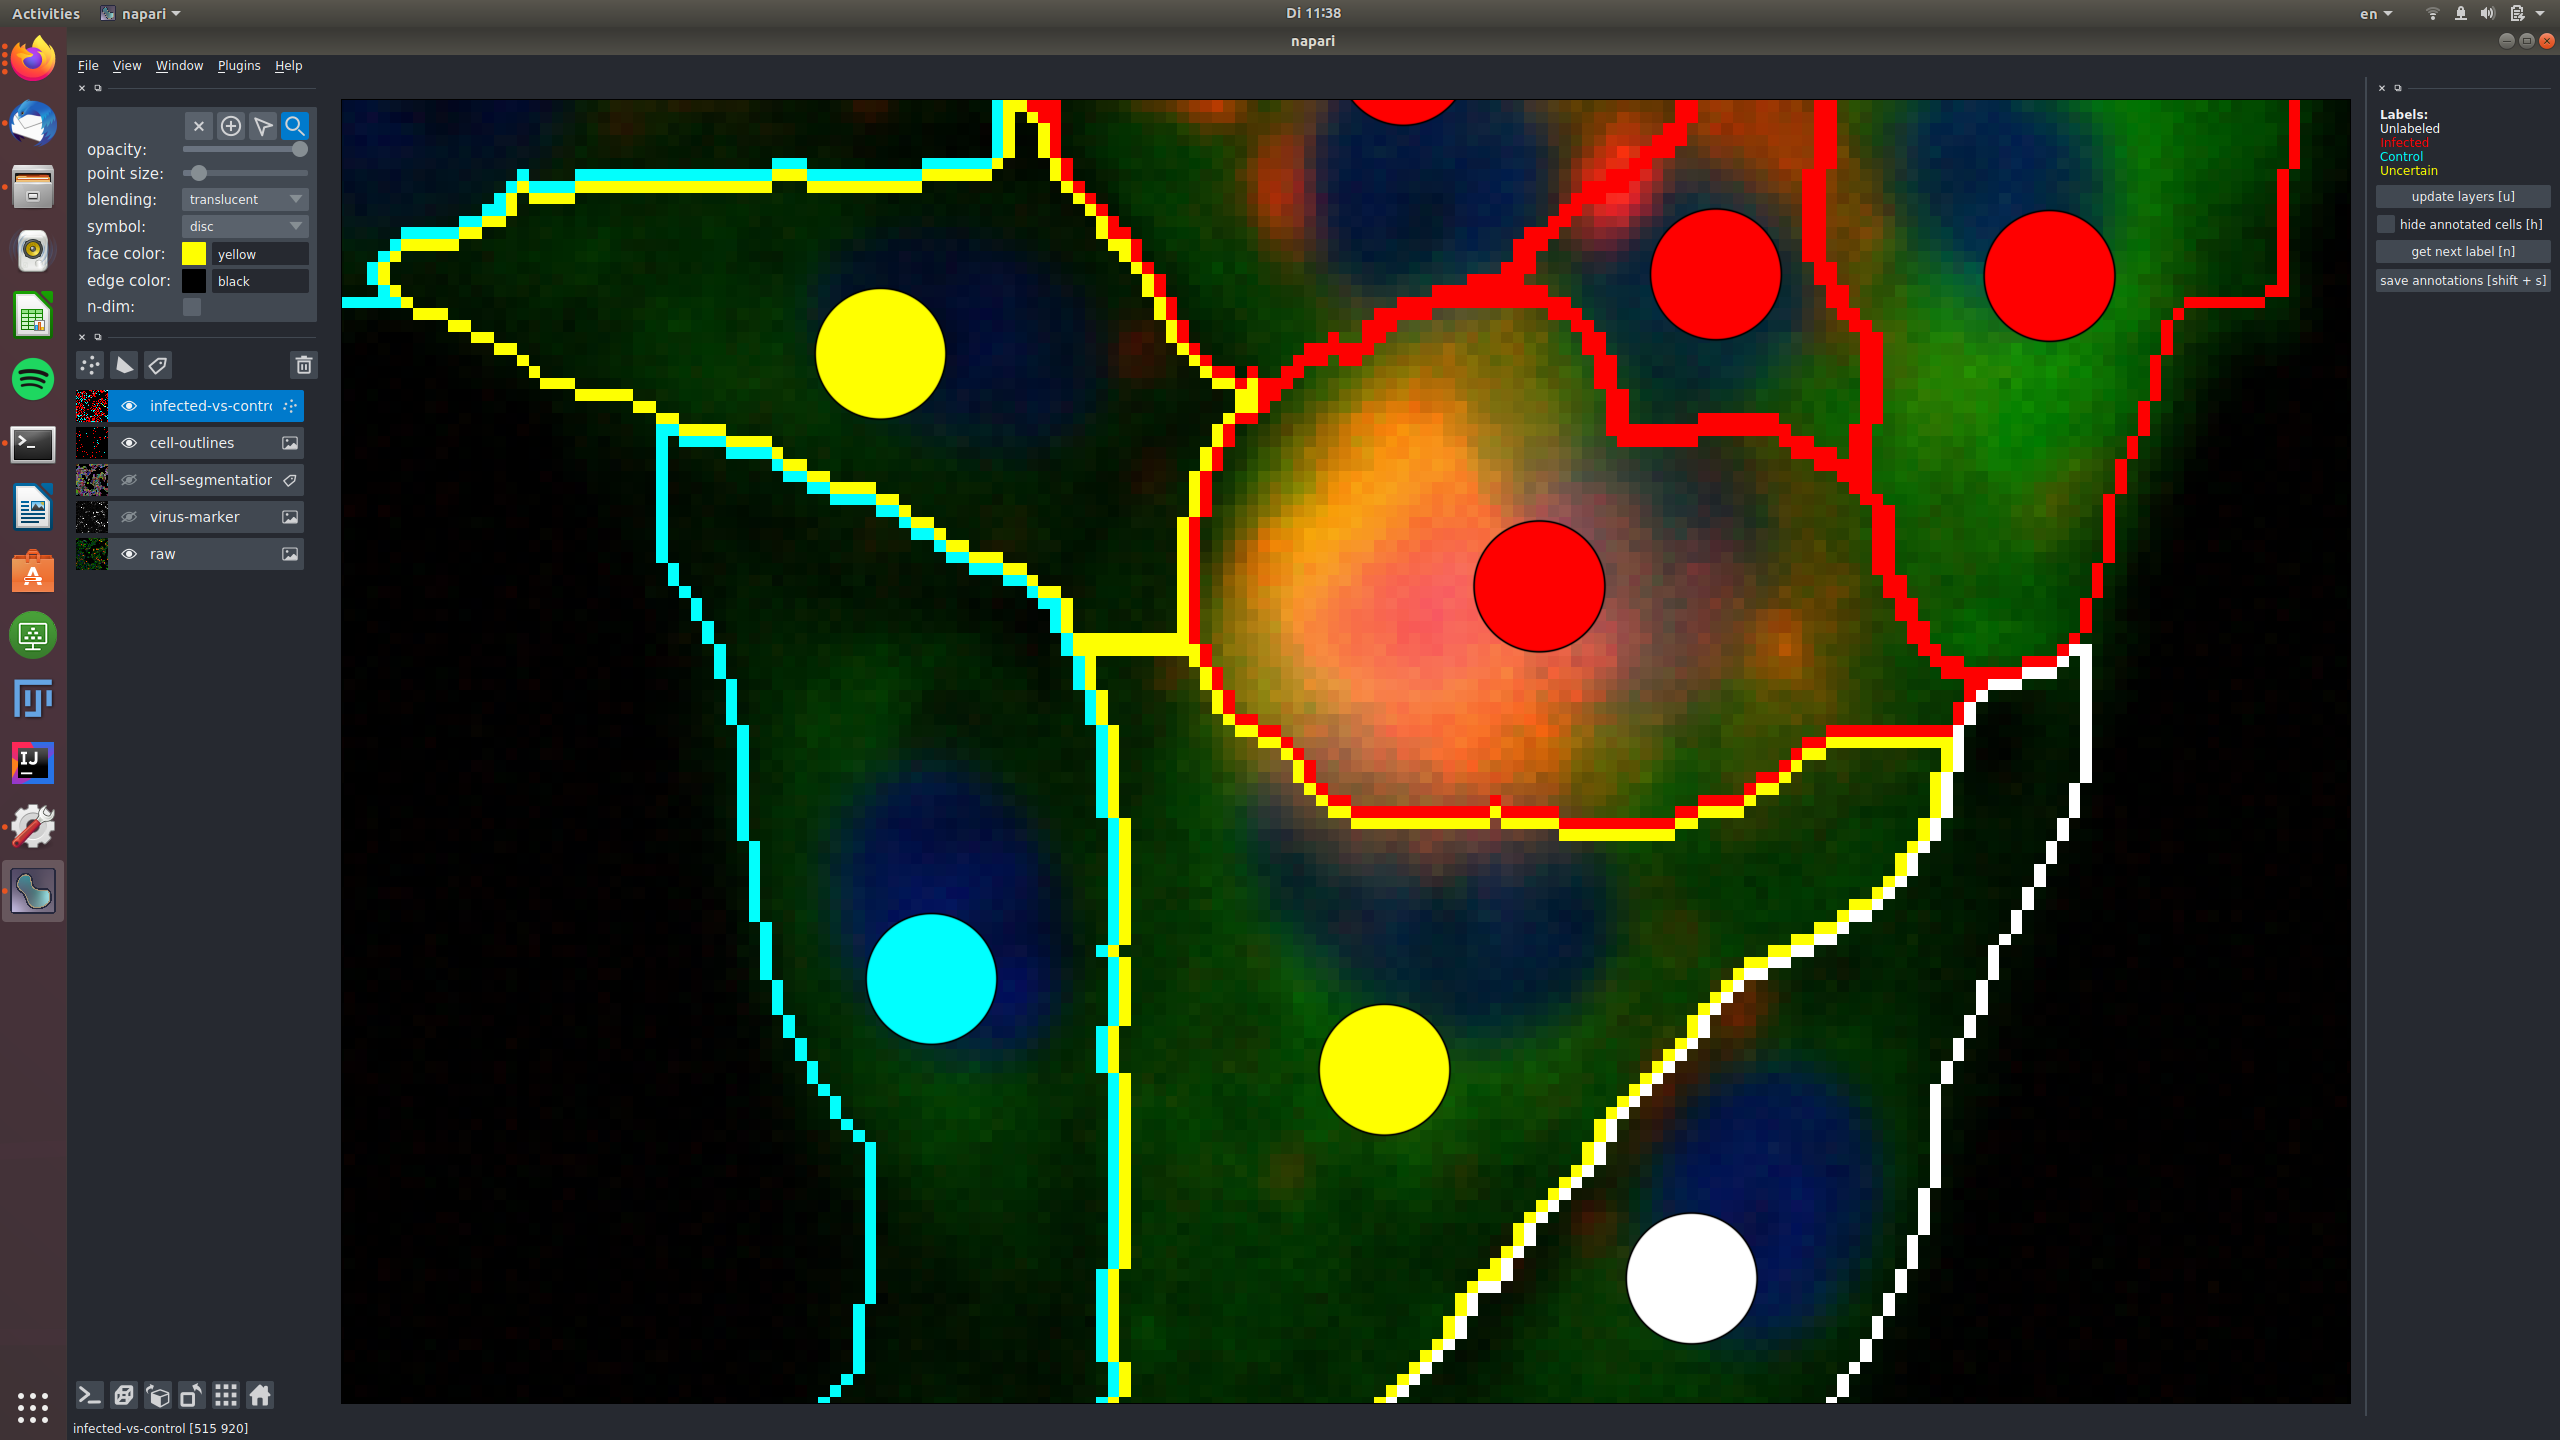Click the yellow face color swatch
The image size is (2560, 1440).
pos(194,254)
